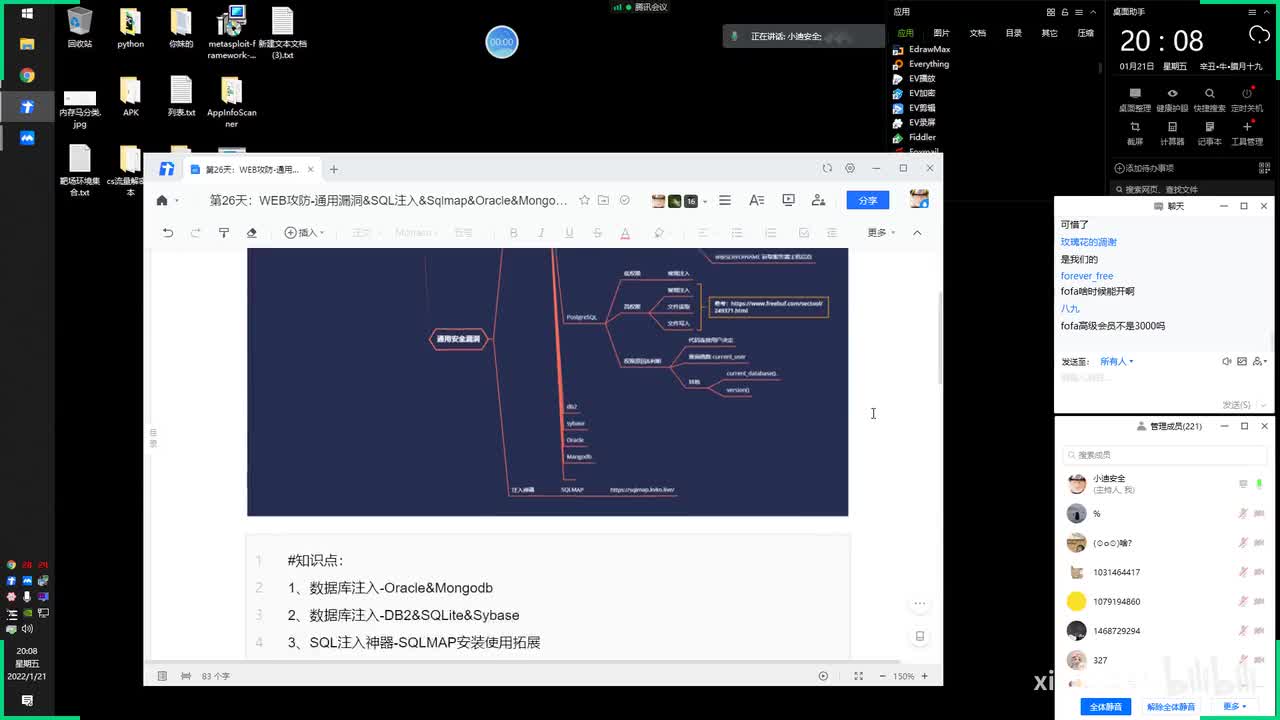Enter fullscreen mode in document status bar
Viewport: 1280px width, 720px height.
[x=858, y=676]
